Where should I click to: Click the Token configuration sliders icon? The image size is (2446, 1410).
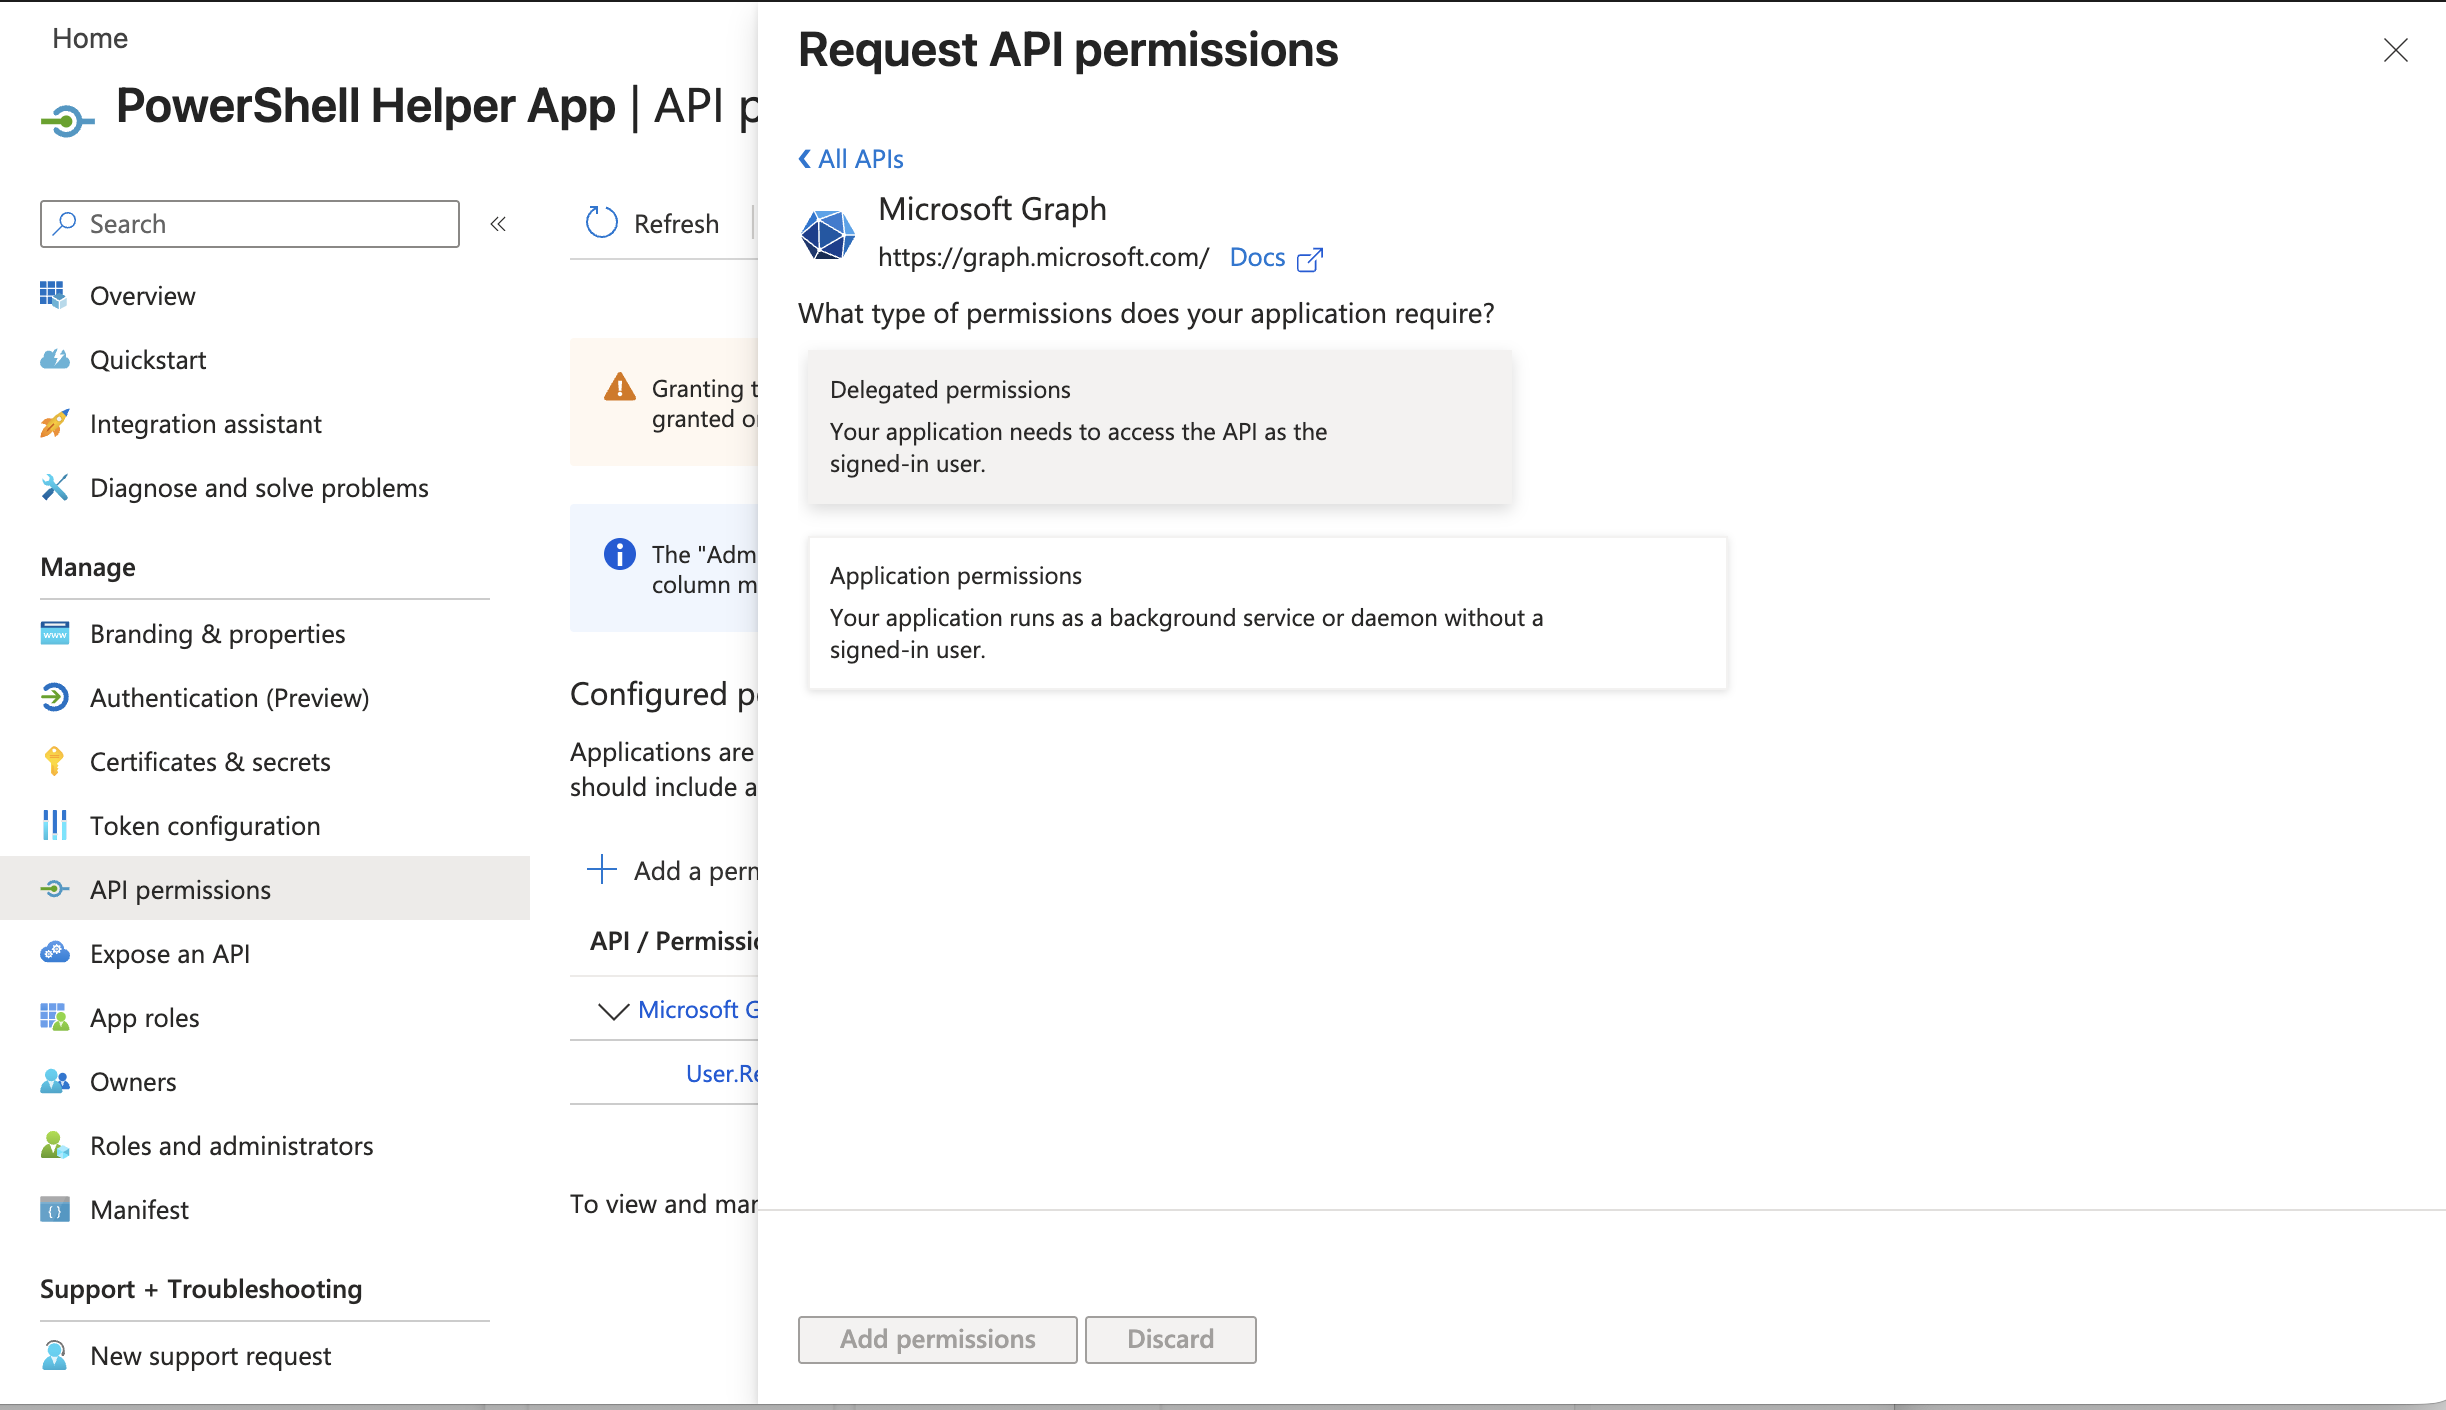(55, 825)
